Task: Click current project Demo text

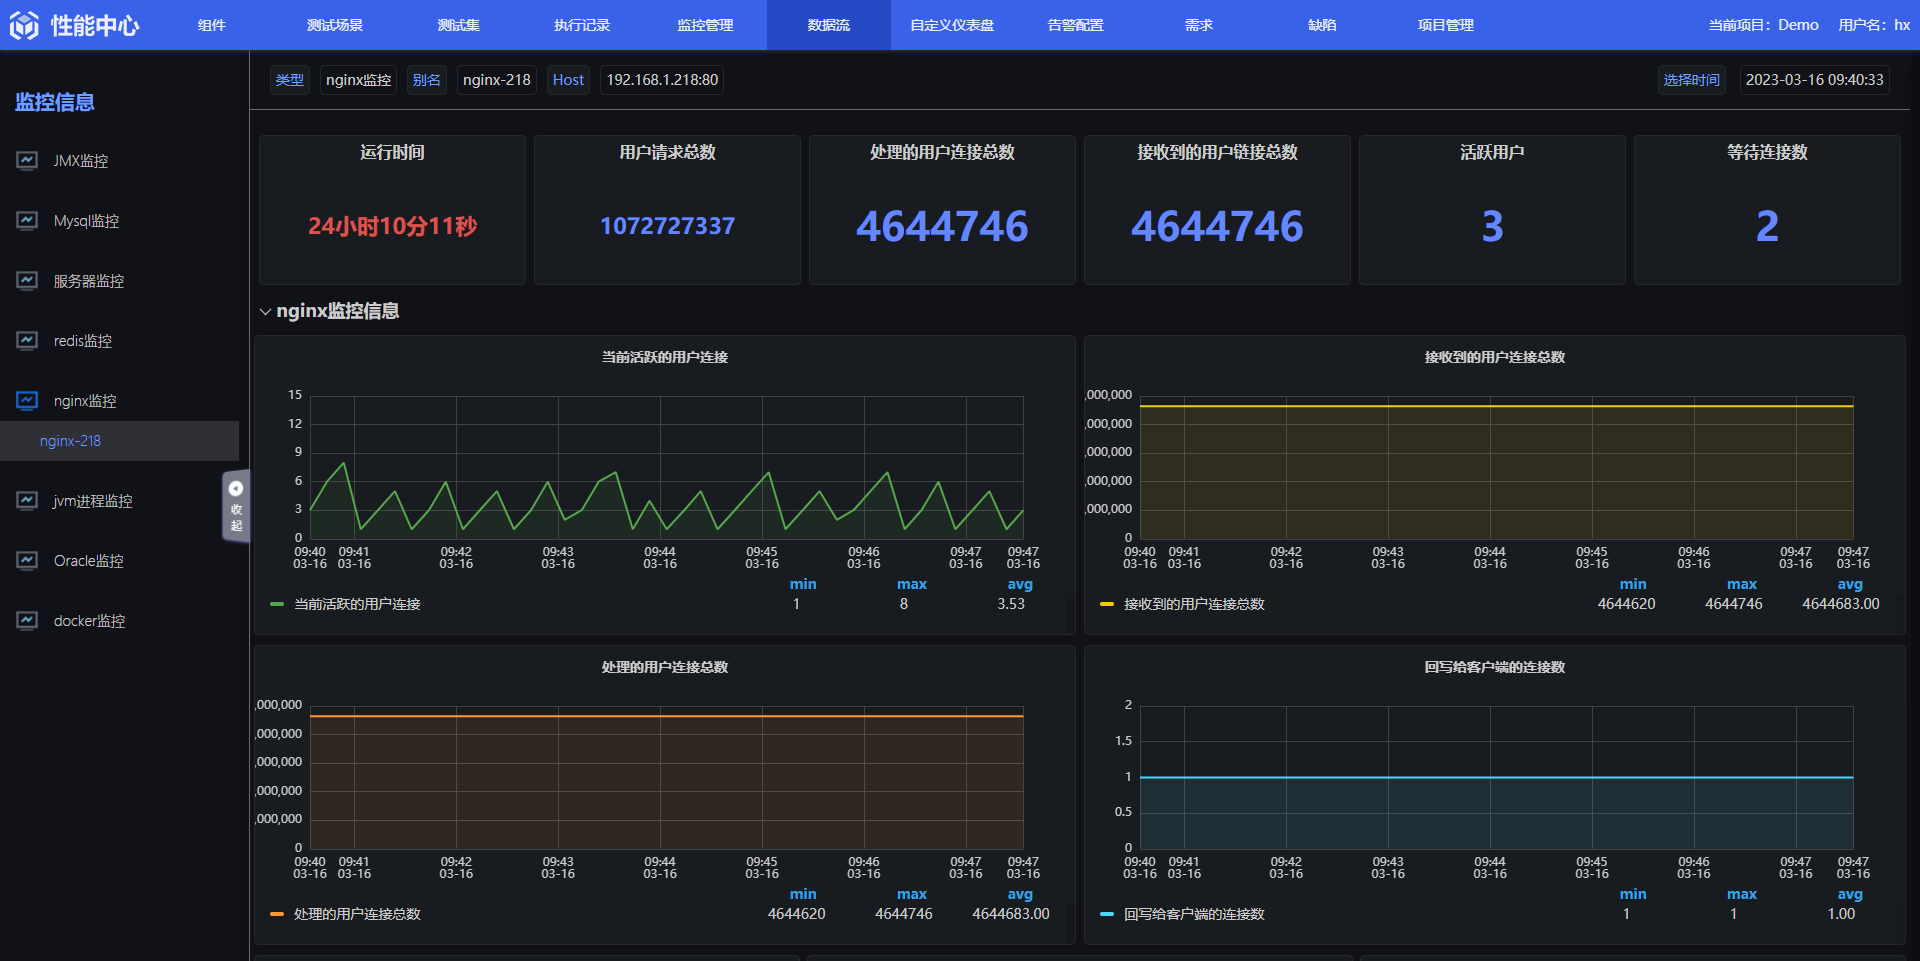Action: pos(1764,25)
